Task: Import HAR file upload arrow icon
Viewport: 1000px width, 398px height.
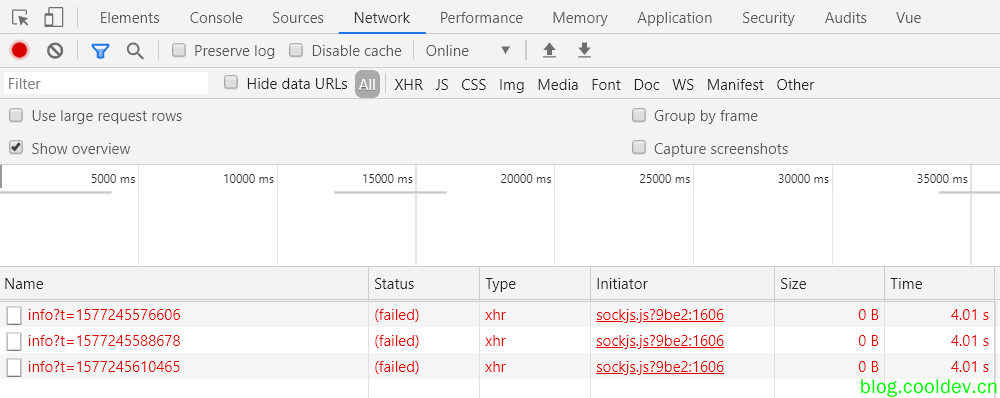Action: (549, 50)
